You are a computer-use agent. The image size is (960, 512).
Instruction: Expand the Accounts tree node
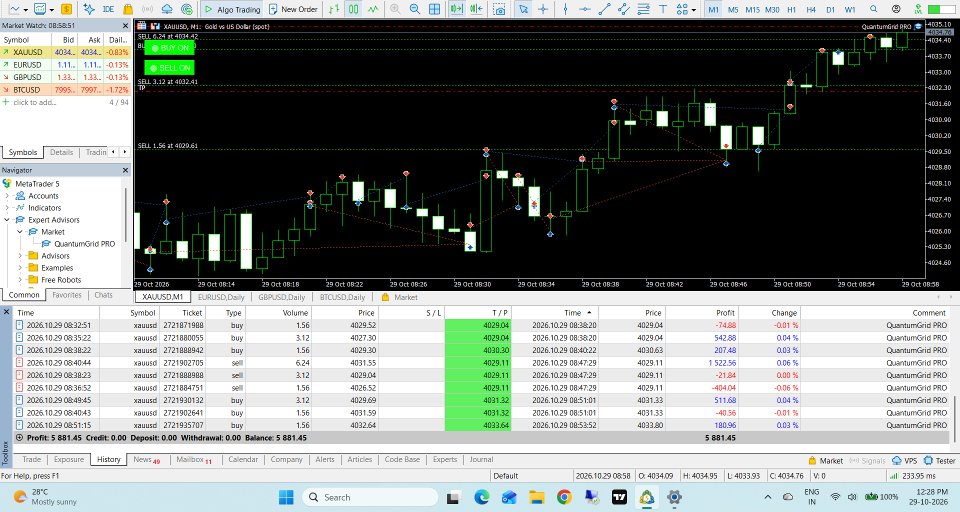click(7, 196)
